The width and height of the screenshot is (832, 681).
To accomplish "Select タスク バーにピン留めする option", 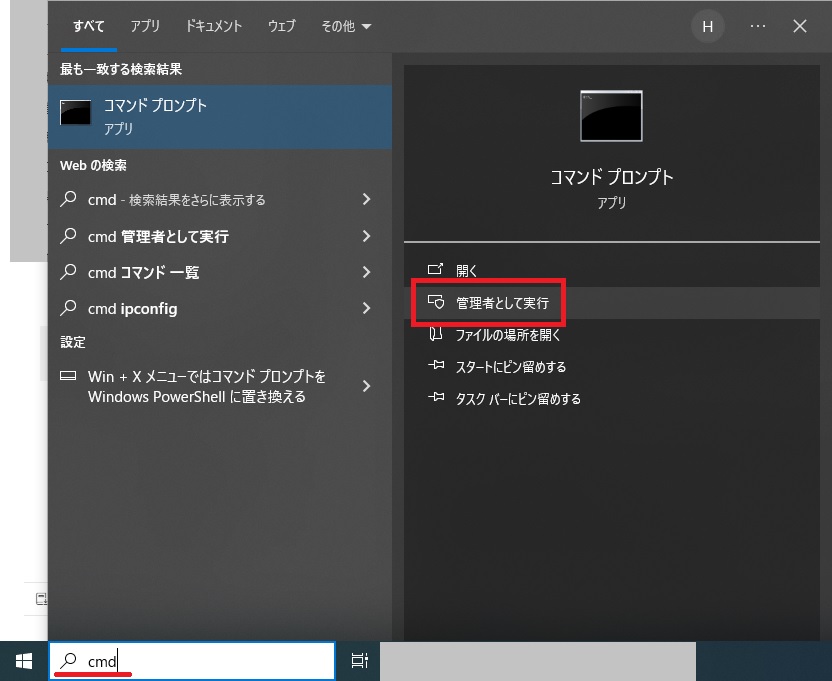I will point(517,399).
